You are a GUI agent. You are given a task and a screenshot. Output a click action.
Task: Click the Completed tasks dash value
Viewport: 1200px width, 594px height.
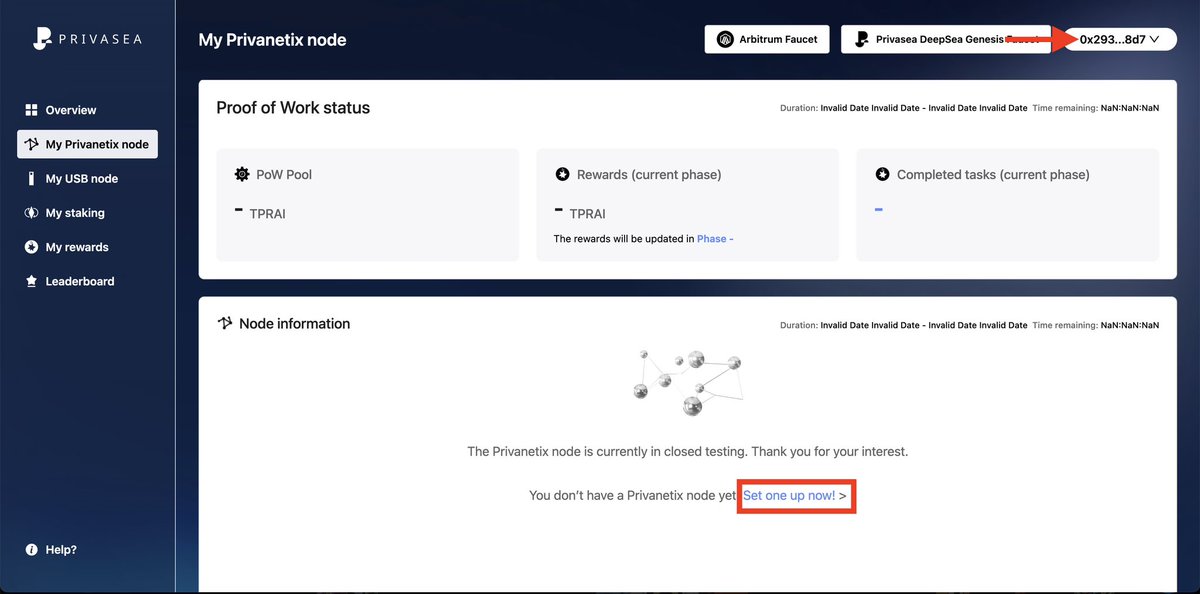click(x=878, y=209)
